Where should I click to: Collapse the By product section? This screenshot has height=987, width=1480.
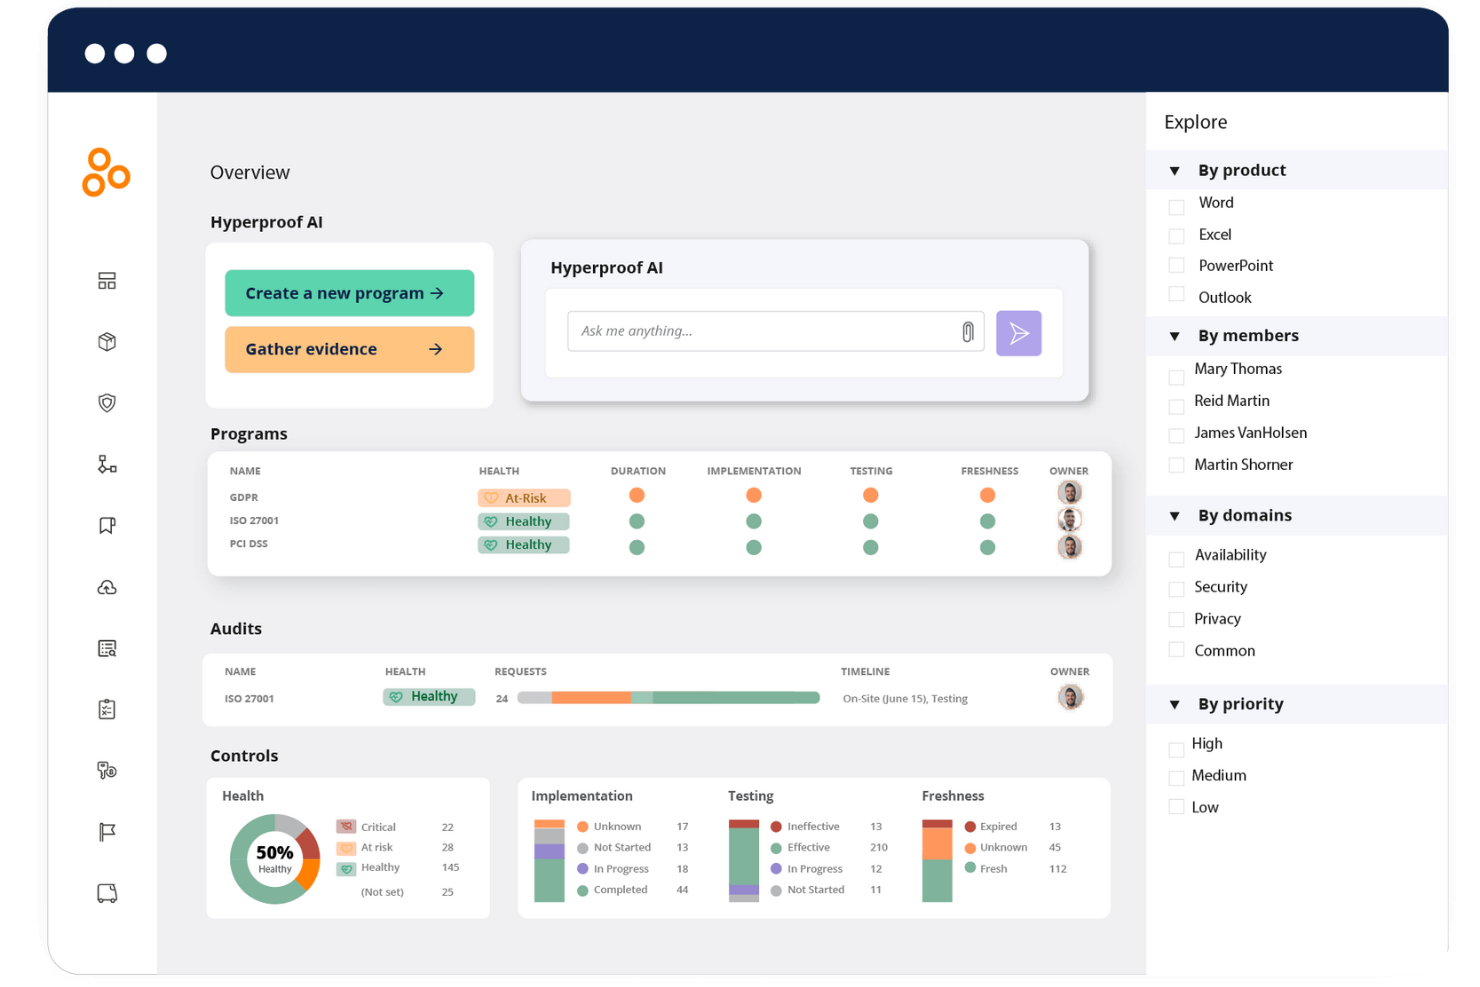[x=1175, y=170]
